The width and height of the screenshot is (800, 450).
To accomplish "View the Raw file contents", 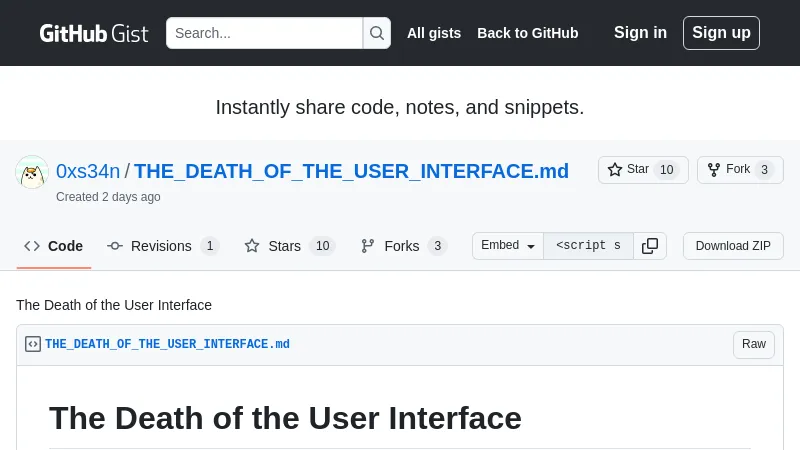I will (x=754, y=344).
